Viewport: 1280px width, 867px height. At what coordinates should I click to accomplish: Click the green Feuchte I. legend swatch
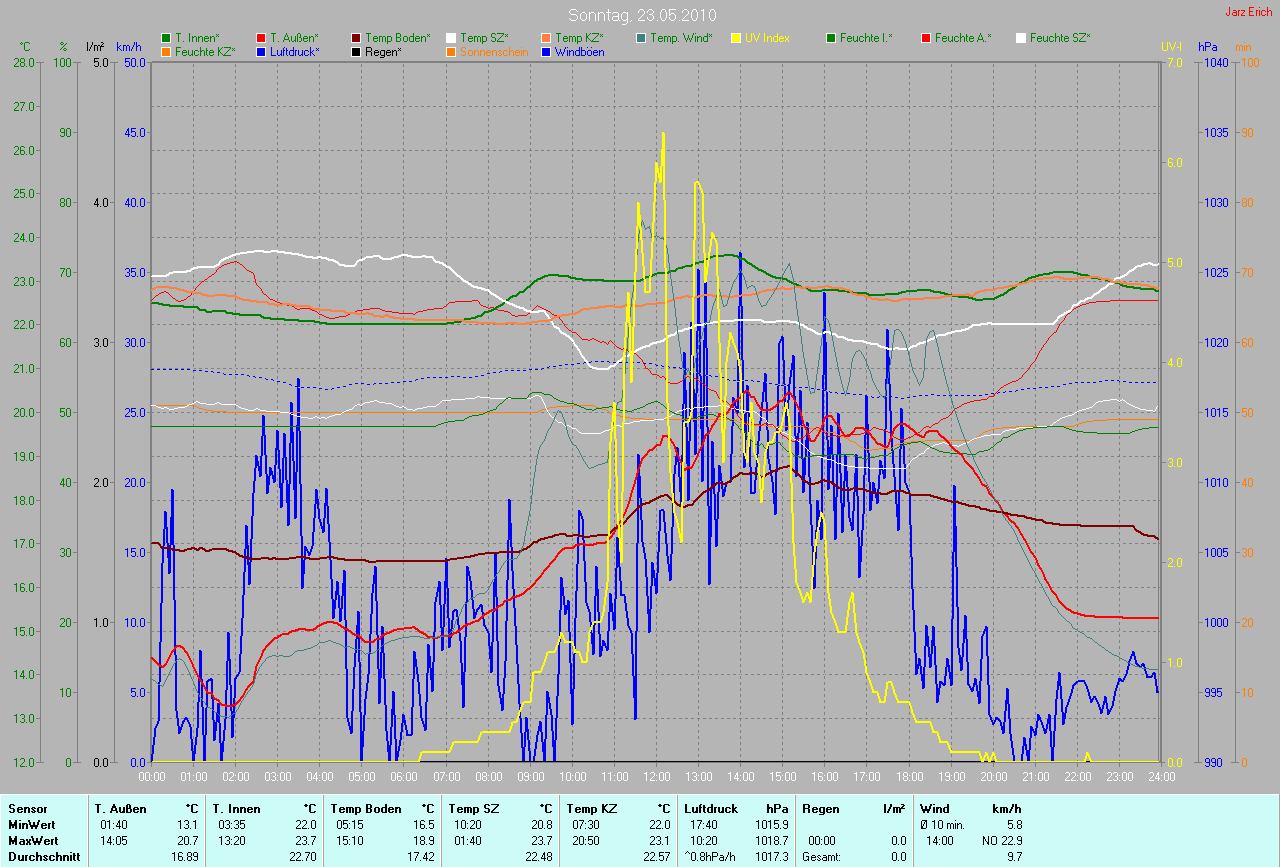click(x=830, y=38)
